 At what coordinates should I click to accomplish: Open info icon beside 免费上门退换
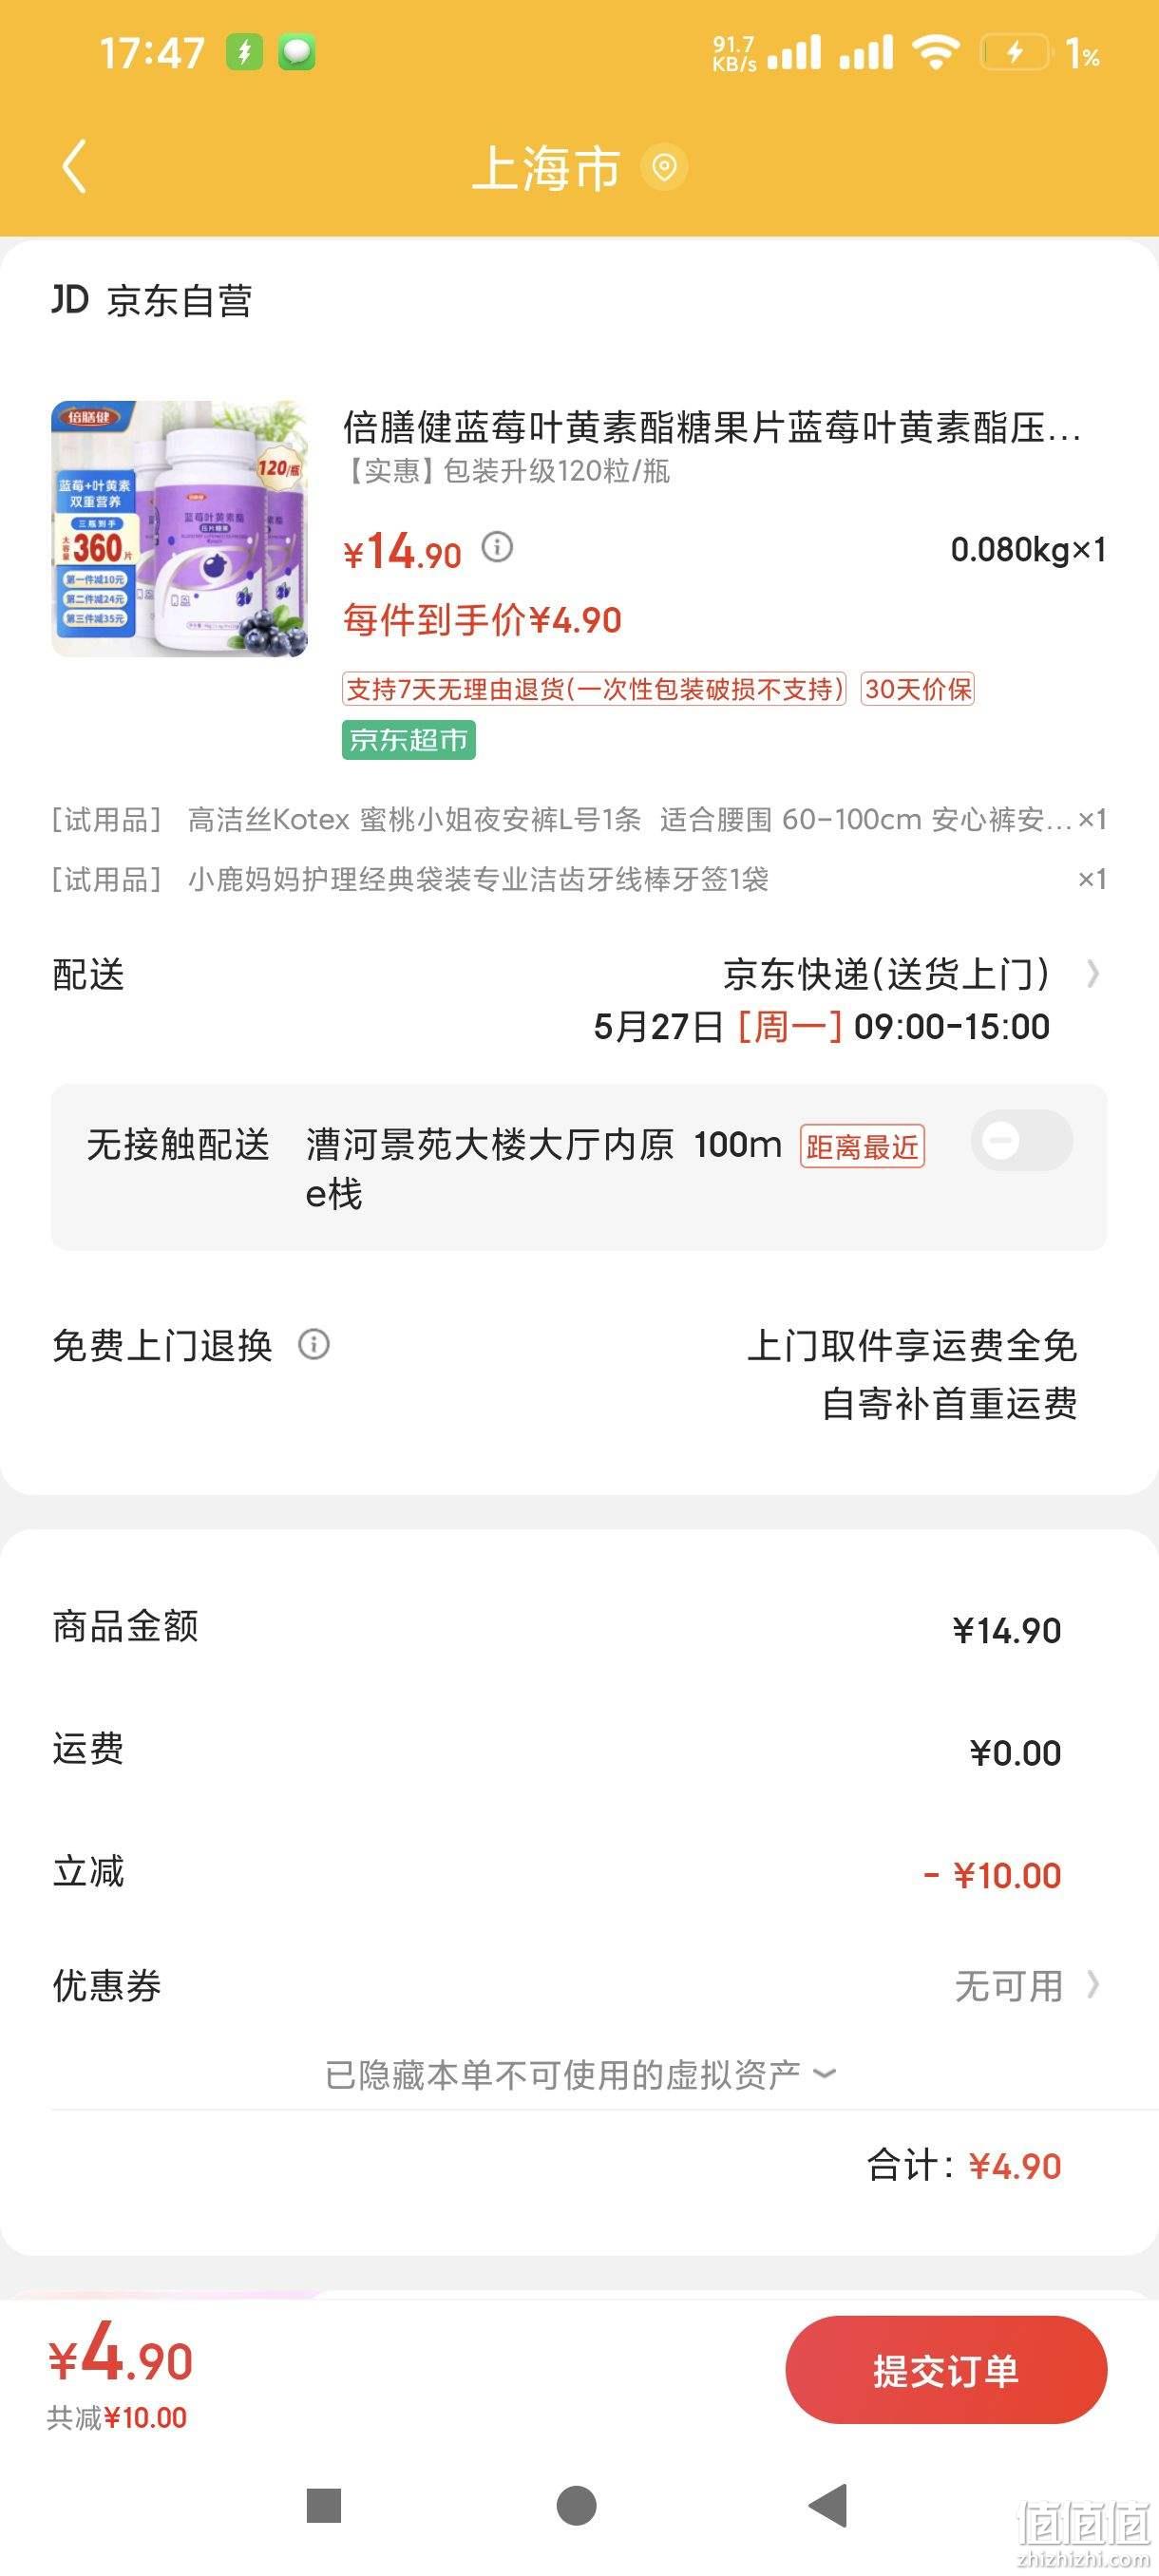[x=314, y=1345]
